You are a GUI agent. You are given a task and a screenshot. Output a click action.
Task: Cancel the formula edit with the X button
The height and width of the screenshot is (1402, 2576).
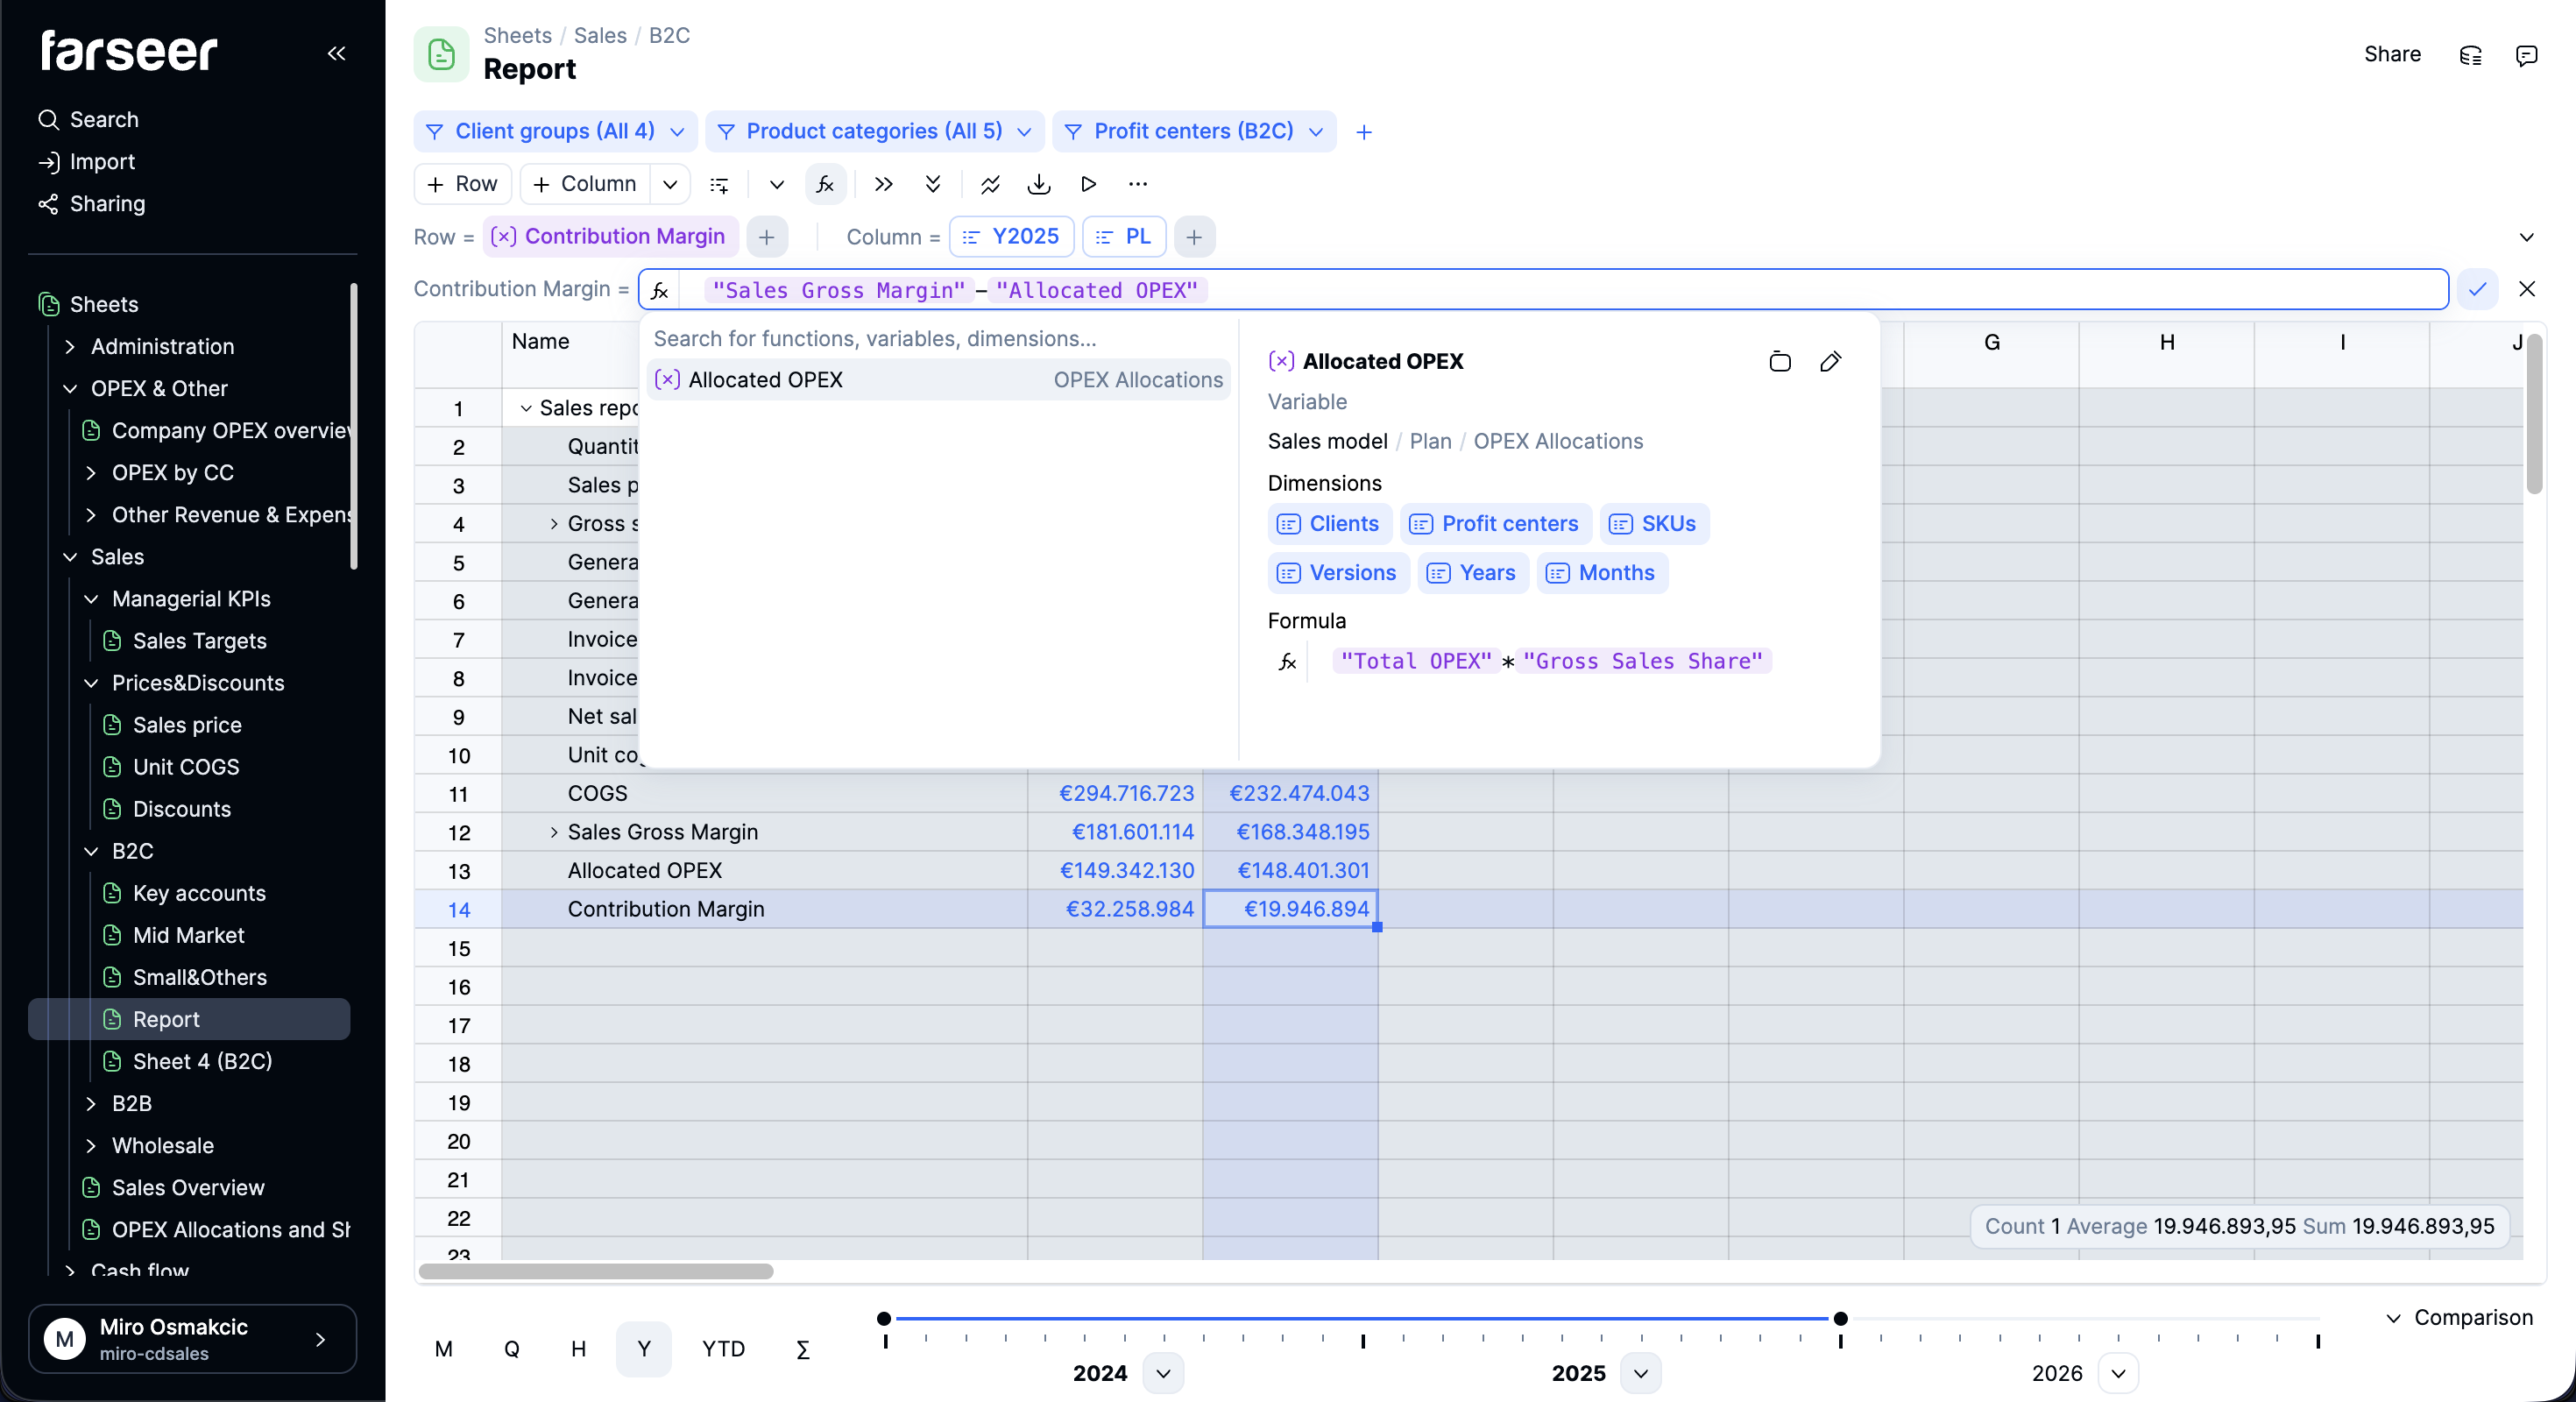coord(2528,289)
